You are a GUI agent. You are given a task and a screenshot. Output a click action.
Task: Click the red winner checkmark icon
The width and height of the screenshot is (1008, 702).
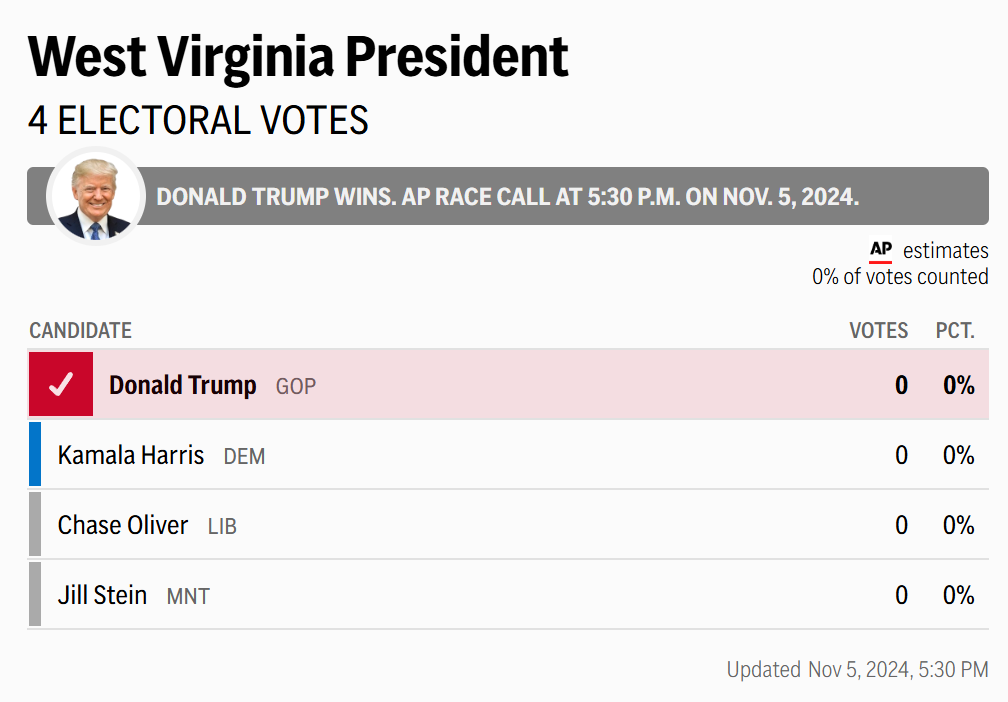61,385
